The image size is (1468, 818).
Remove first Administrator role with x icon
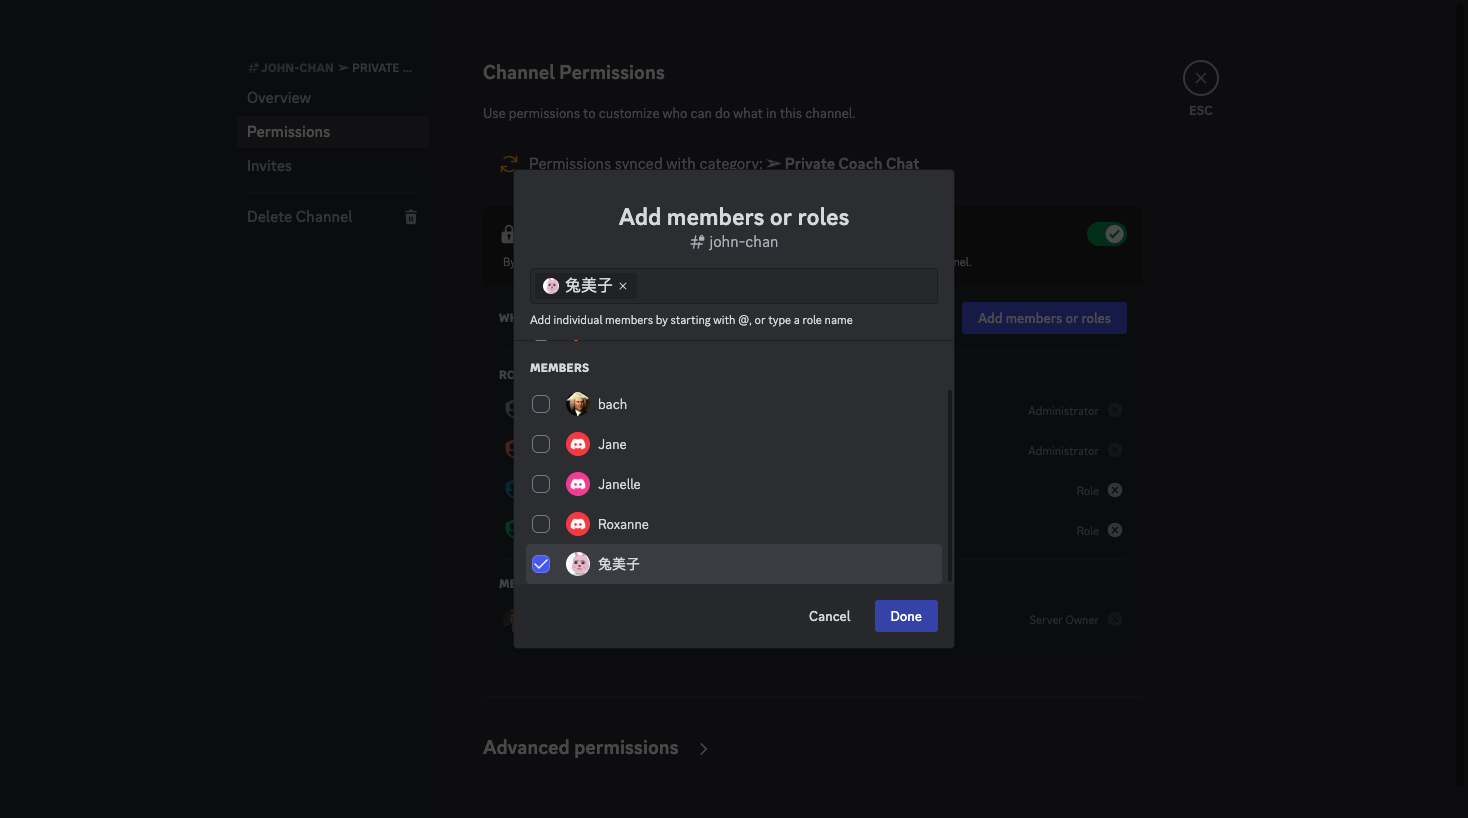1115,410
